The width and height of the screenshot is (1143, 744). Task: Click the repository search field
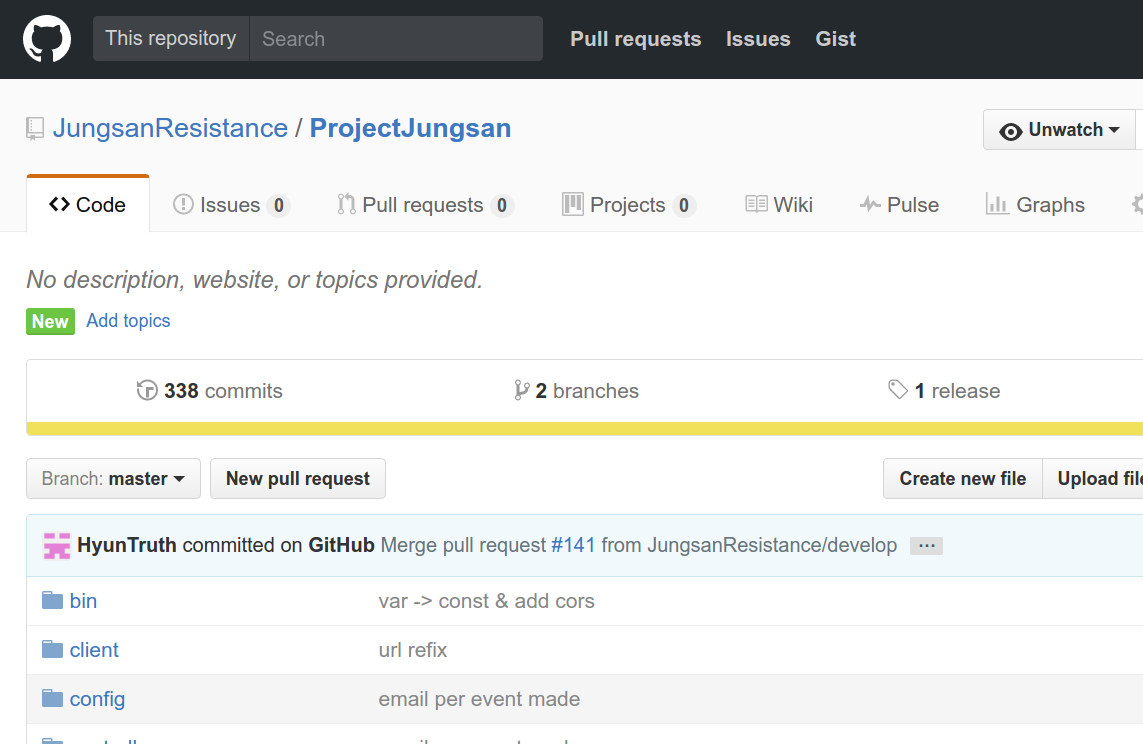pyautogui.click(x=396, y=39)
